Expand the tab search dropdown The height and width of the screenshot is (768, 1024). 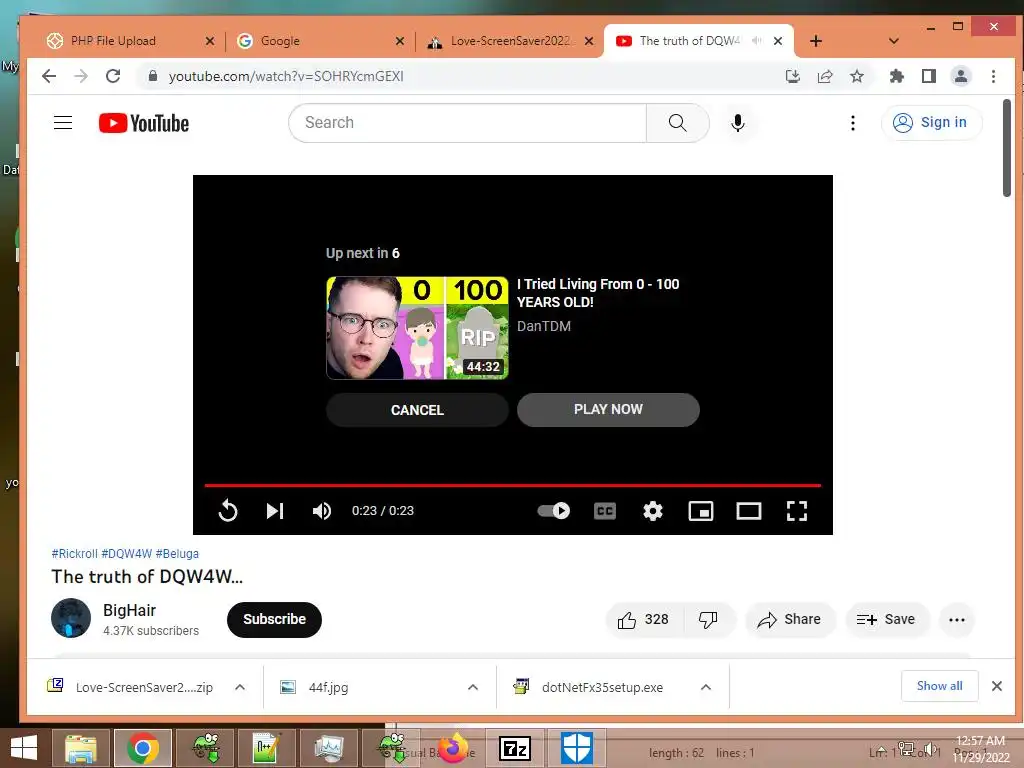[x=894, y=41]
